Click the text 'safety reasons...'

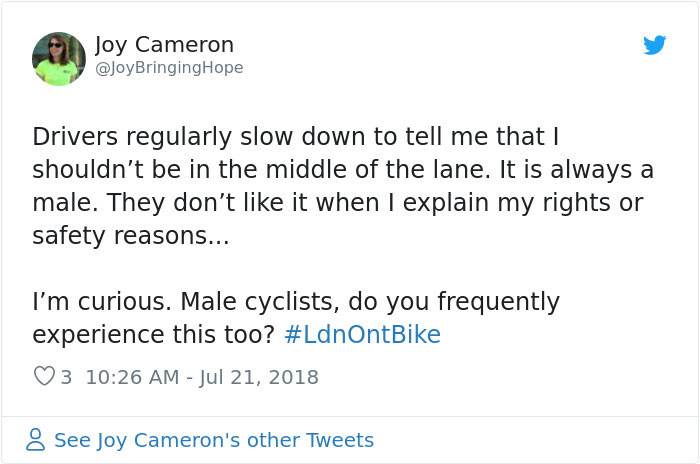click(x=130, y=235)
